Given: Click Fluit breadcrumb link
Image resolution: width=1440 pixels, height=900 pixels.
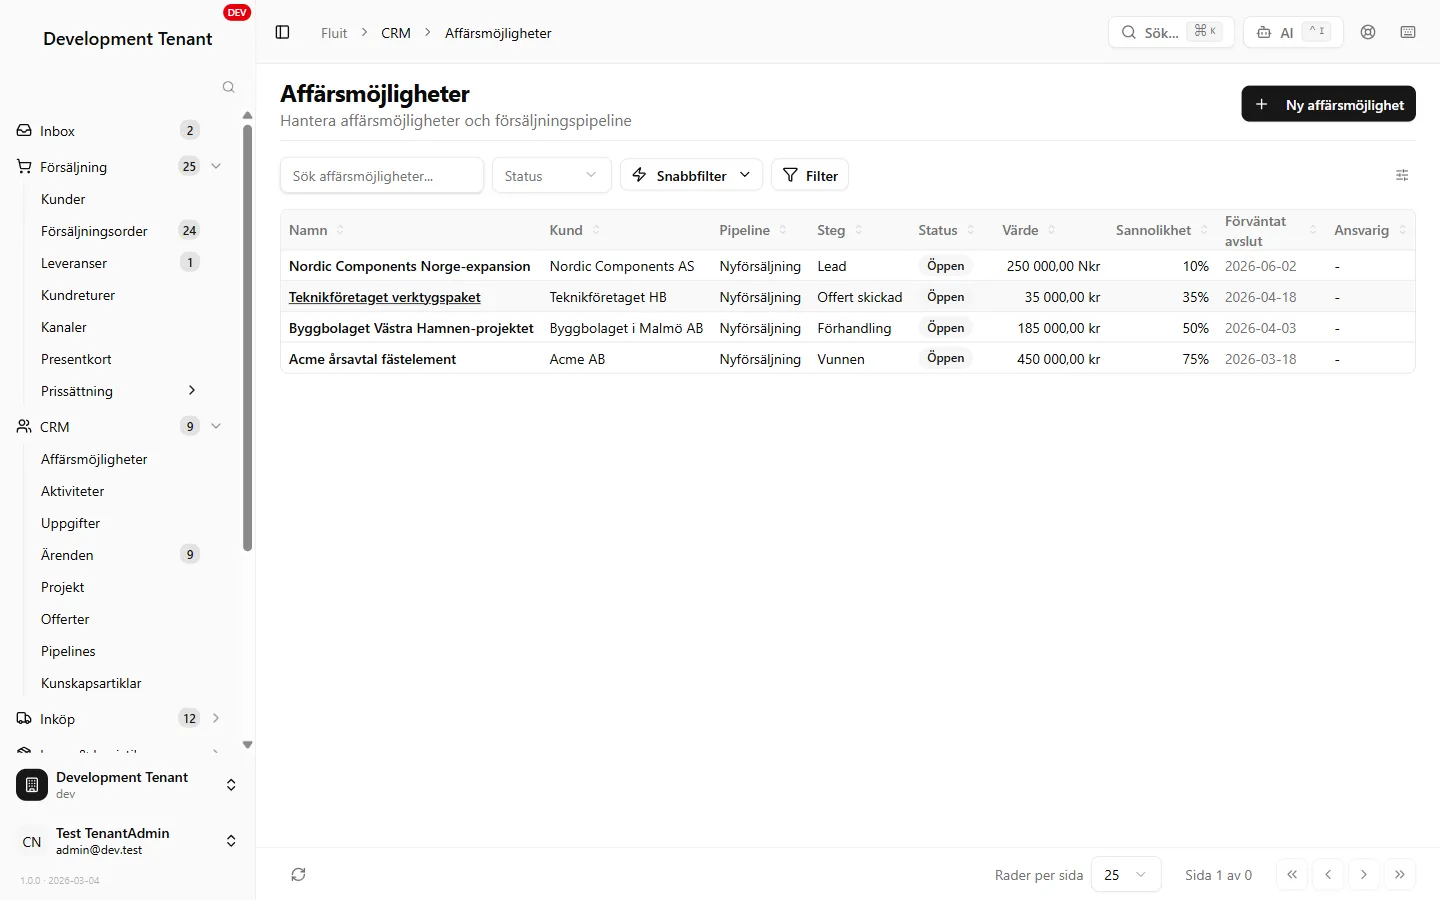Looking at the screenshot, I should 334,33.
